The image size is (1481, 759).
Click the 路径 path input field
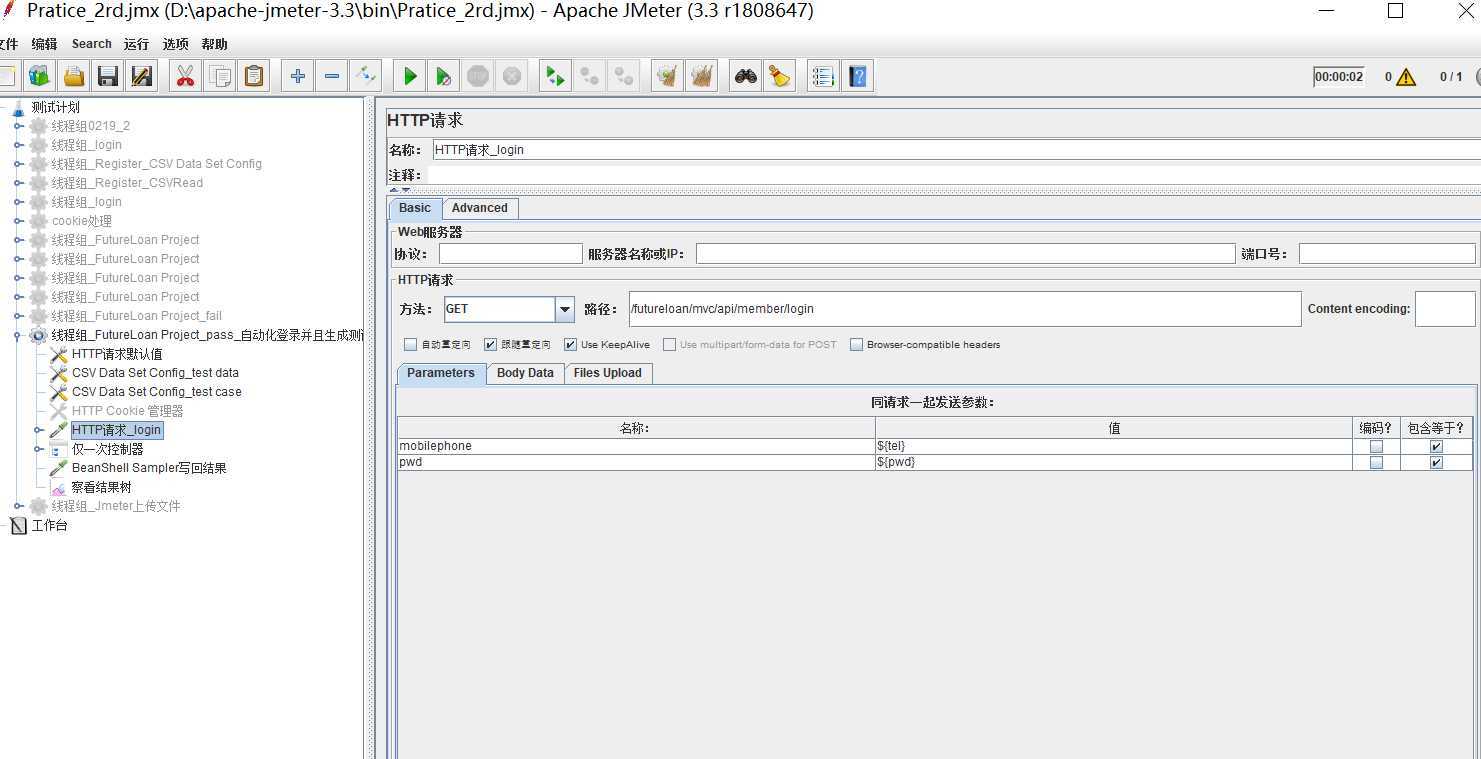(964, 310)
